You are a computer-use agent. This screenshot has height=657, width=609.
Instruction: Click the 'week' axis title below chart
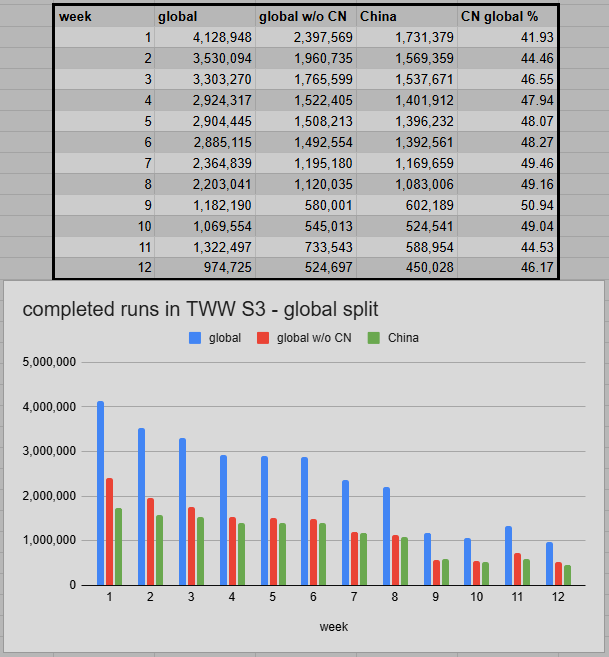pos(334,627)
